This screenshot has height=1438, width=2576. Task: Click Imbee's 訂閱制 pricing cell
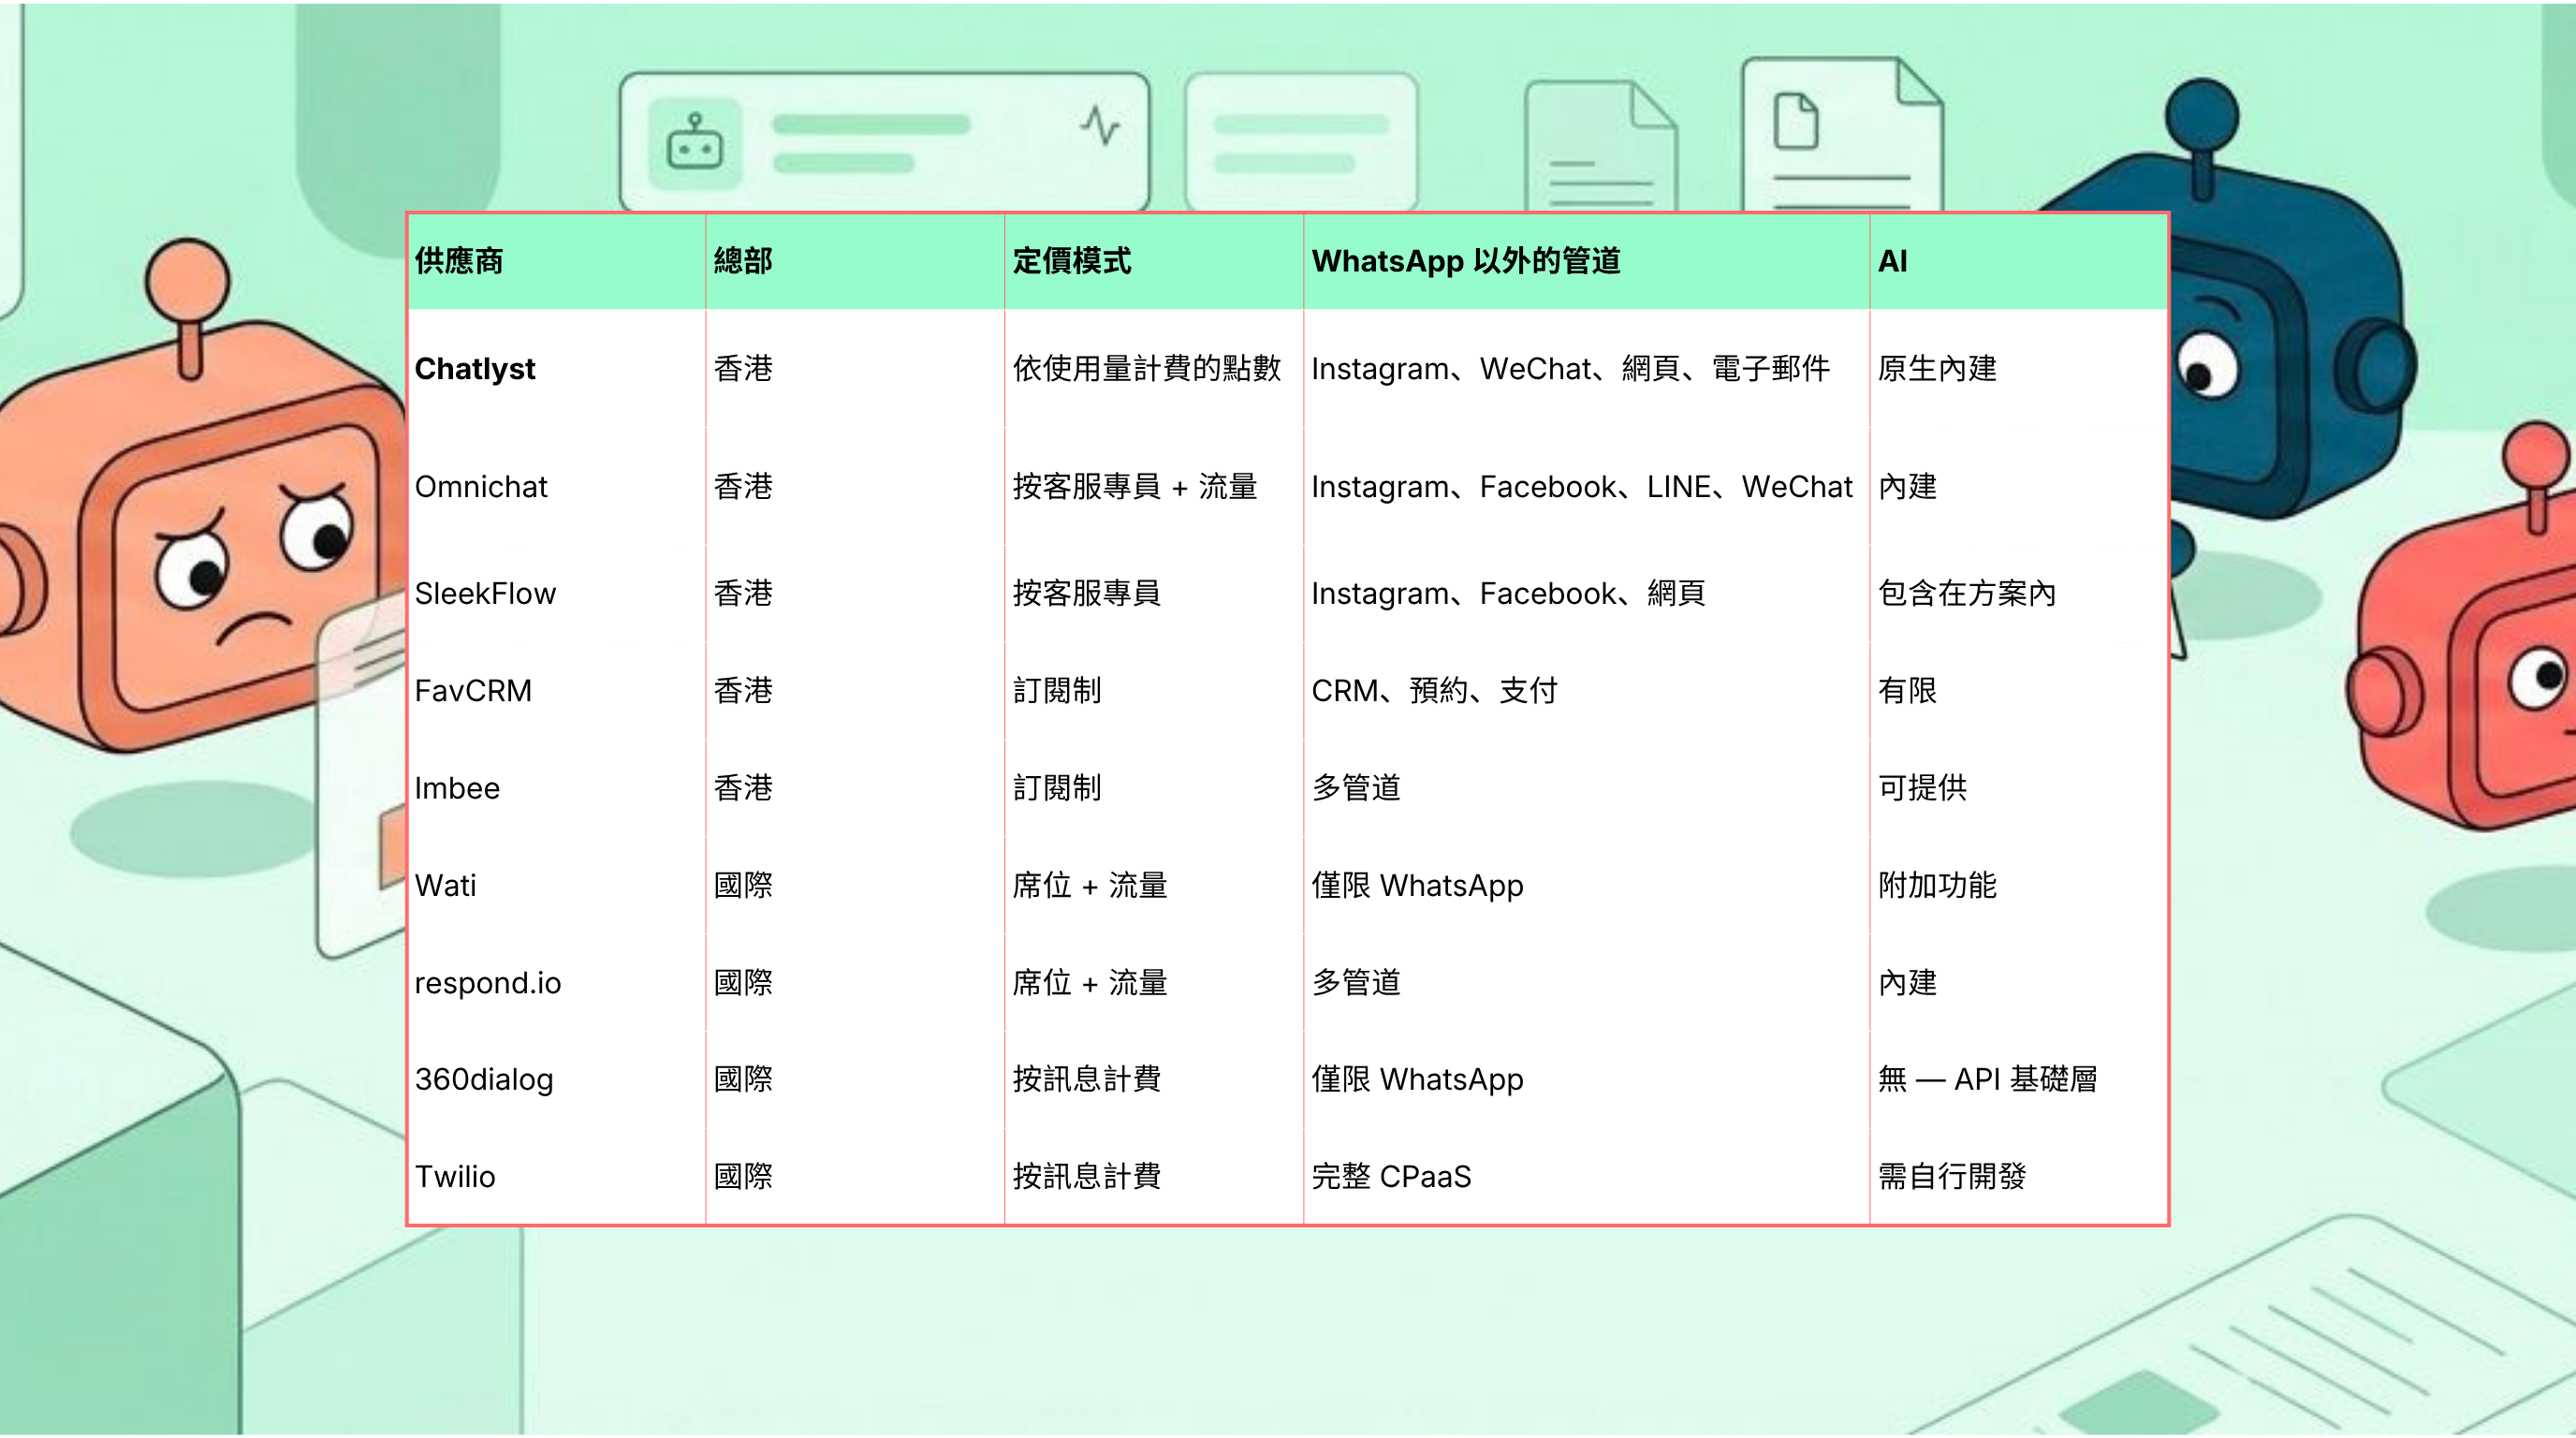[1154, 788]
